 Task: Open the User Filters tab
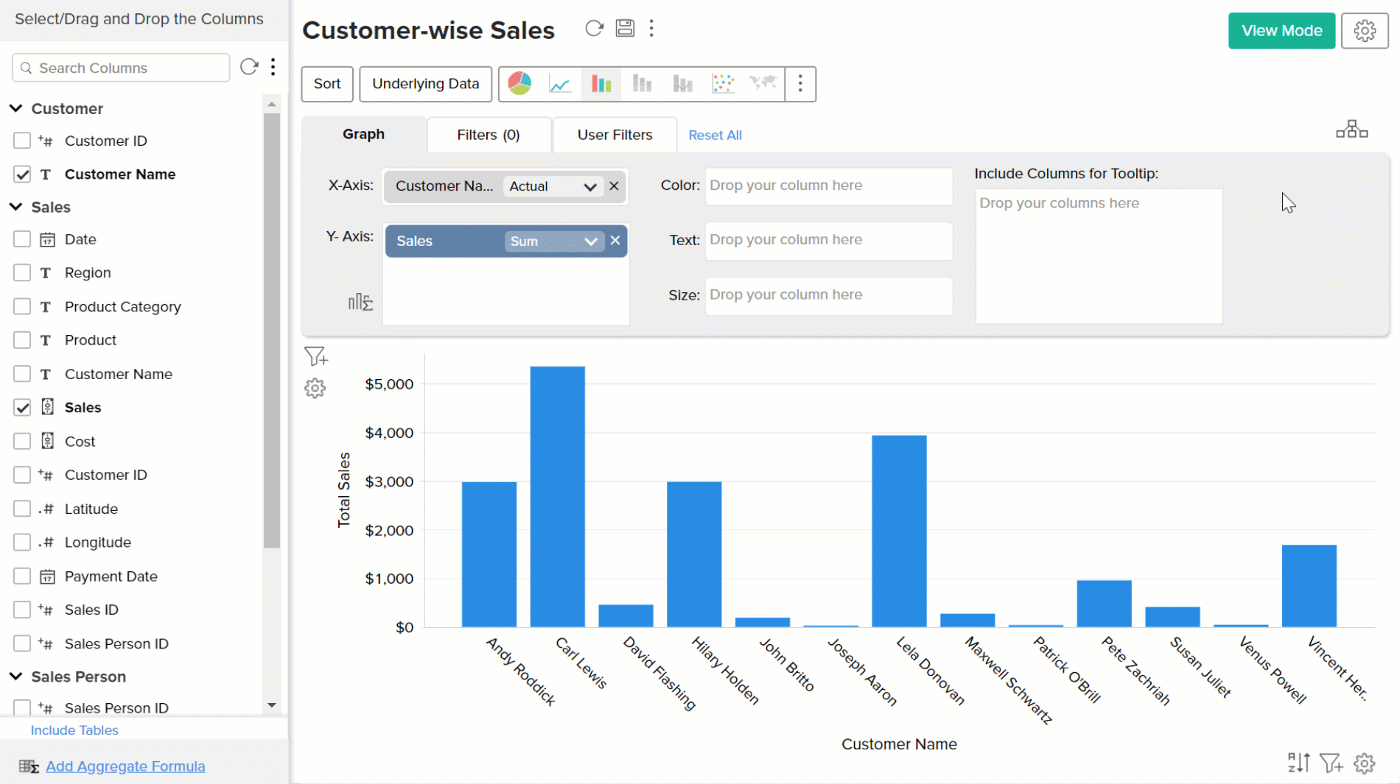(x=614, y=135)
